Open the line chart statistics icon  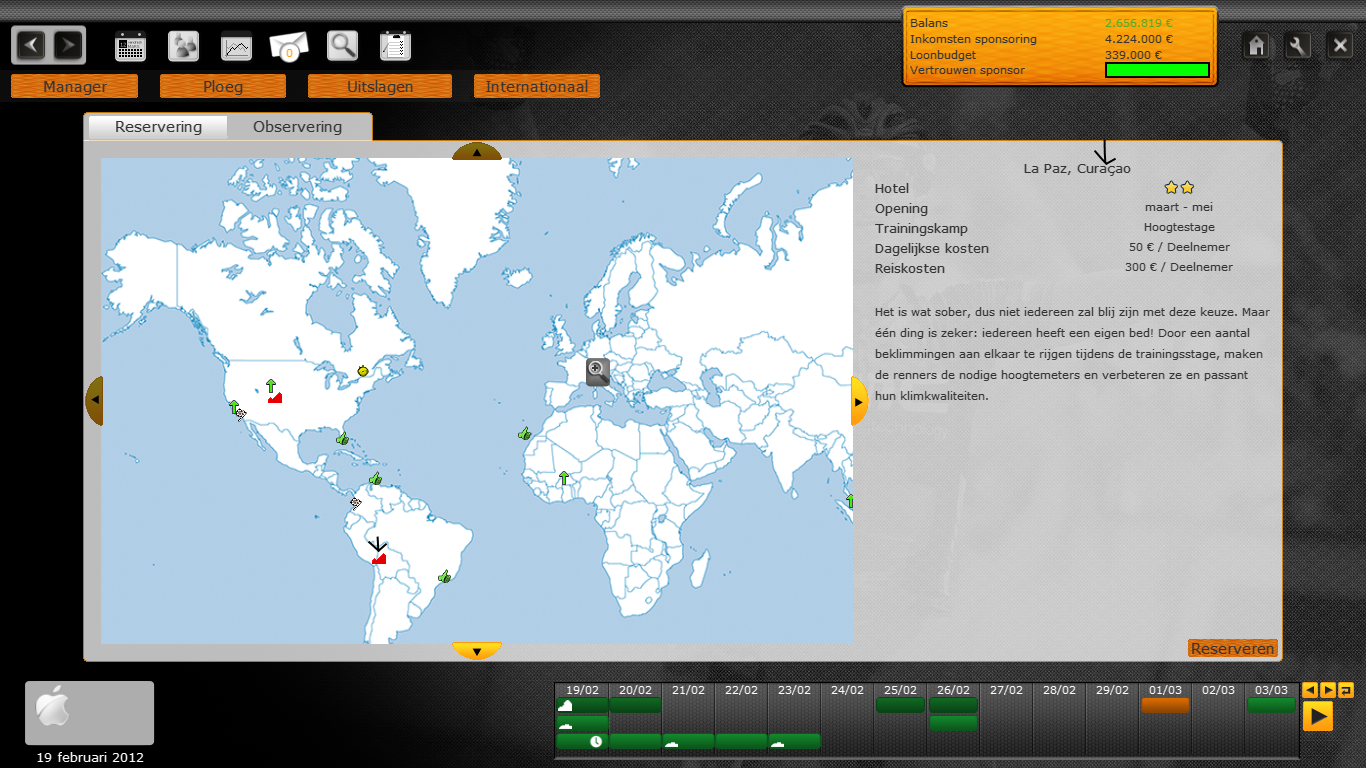click(x=237, y=46)
